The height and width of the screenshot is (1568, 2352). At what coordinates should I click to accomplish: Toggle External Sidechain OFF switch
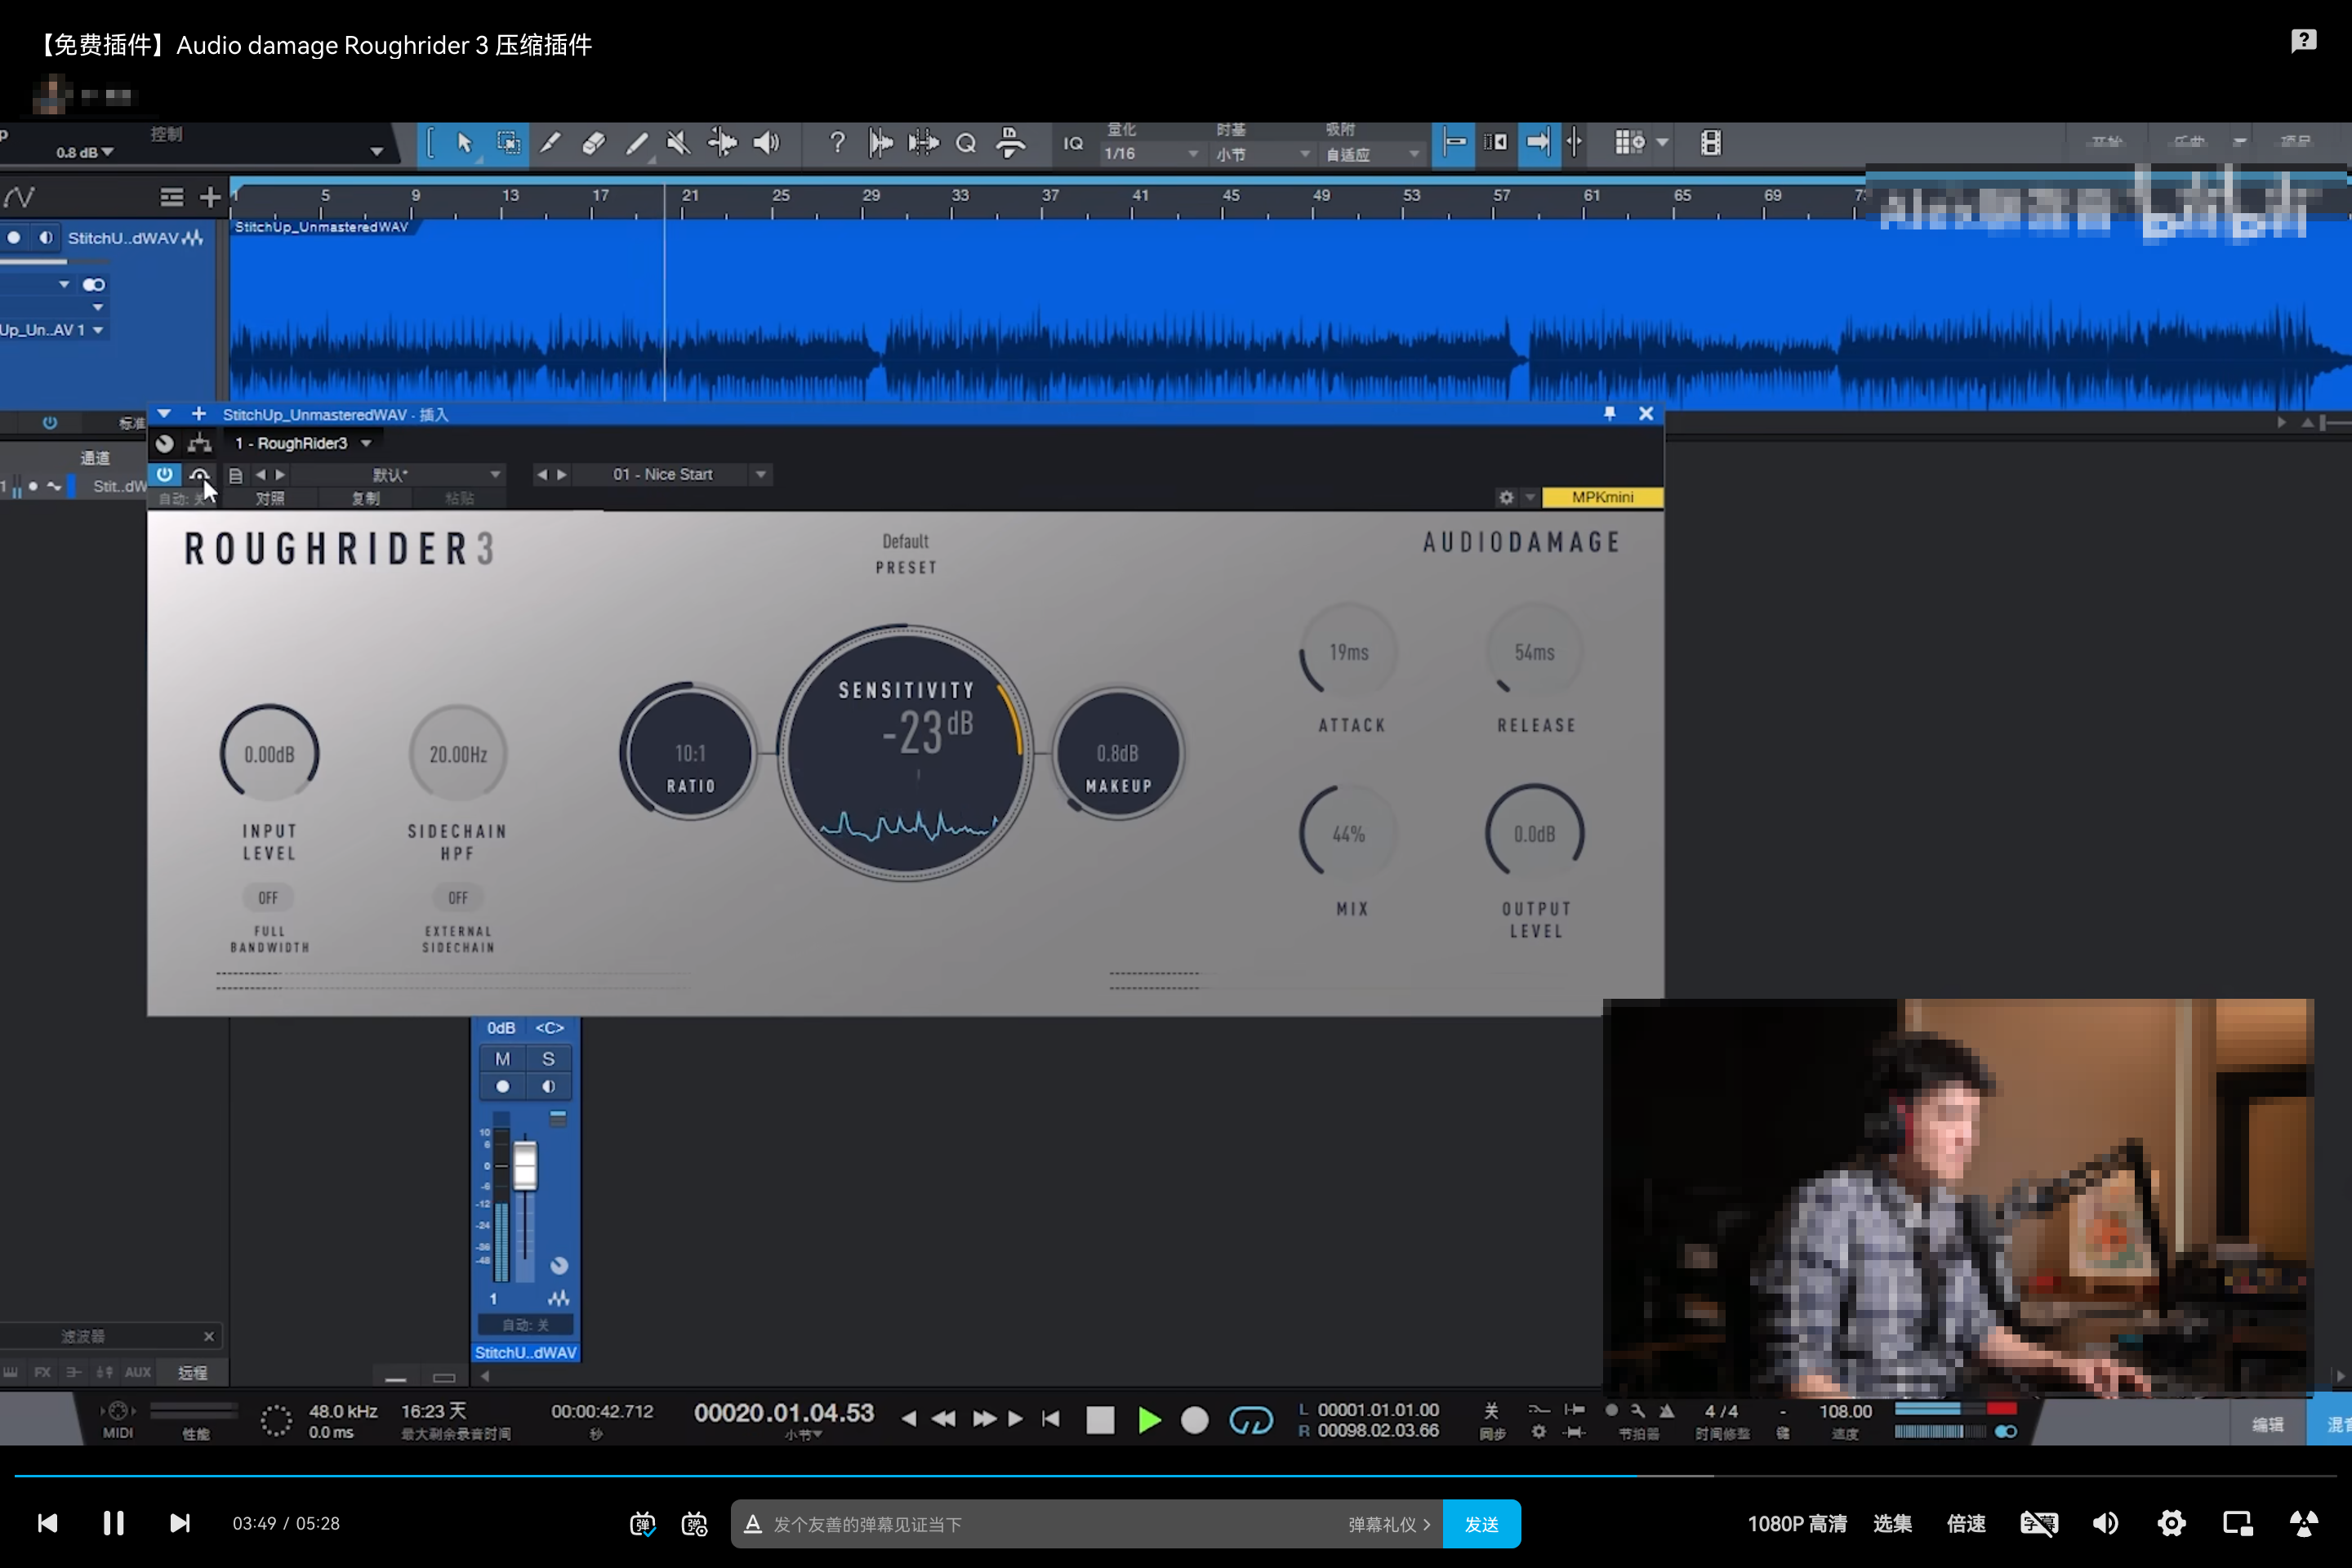[458, 898]
